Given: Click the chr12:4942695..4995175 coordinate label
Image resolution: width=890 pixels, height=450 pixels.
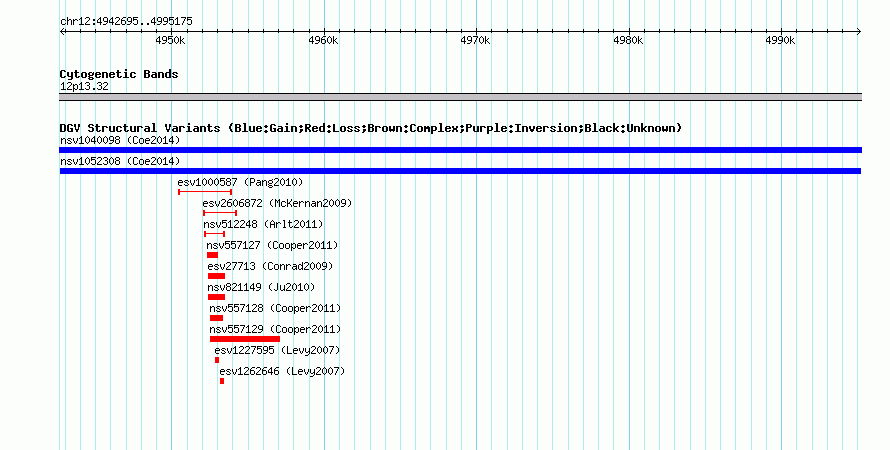Looking at the screenshot, I should pyautogui.click(x=126, y=21).
